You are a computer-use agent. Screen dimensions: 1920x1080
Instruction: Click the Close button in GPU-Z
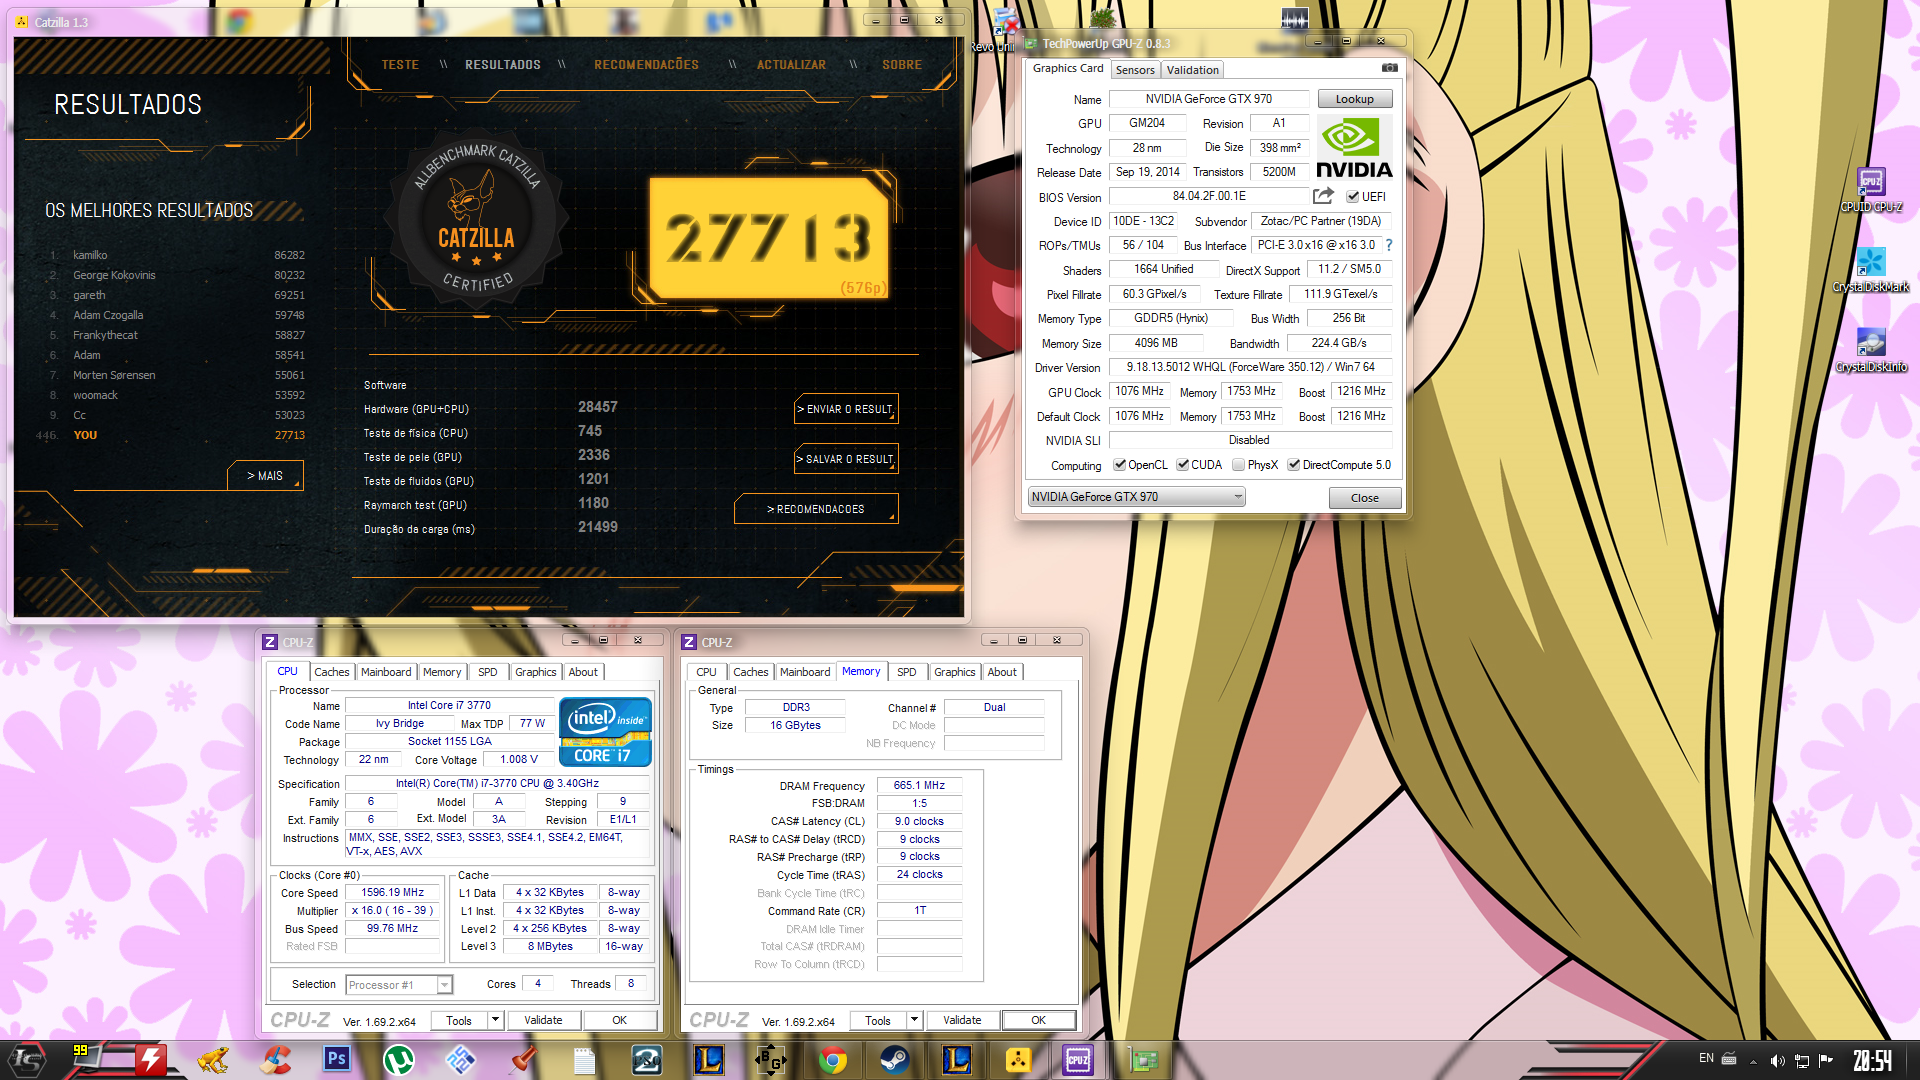coord(1364,498)
